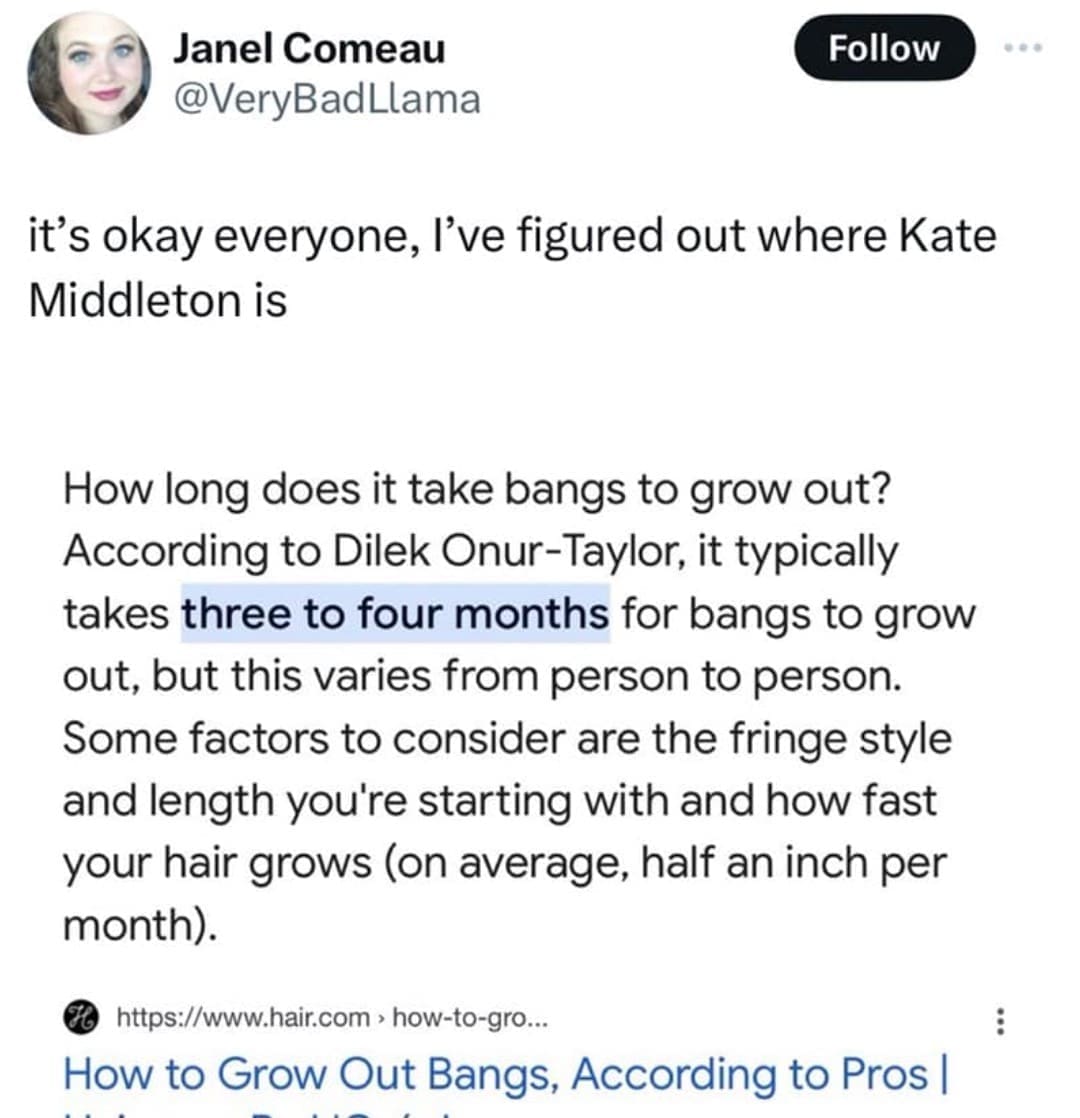Image resolution: width=1080 pixels, height=1118 pixels.
Task: Click the https://www.hair.com URL
Action: click(x=244, y=1019)
